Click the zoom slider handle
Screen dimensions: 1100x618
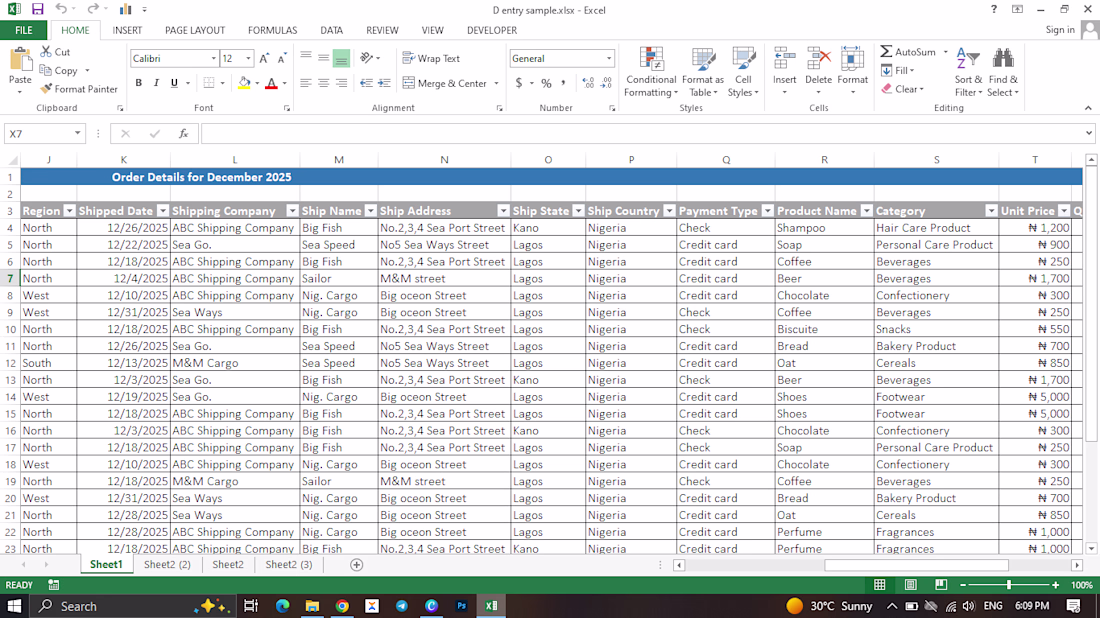tap(1009, 585)
